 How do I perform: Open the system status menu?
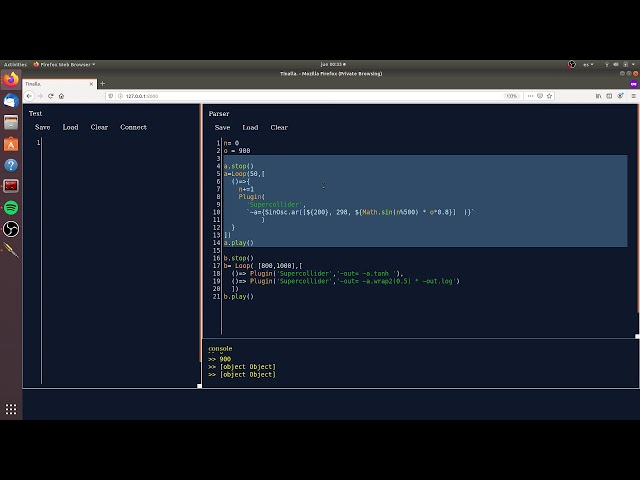point(620,64)
